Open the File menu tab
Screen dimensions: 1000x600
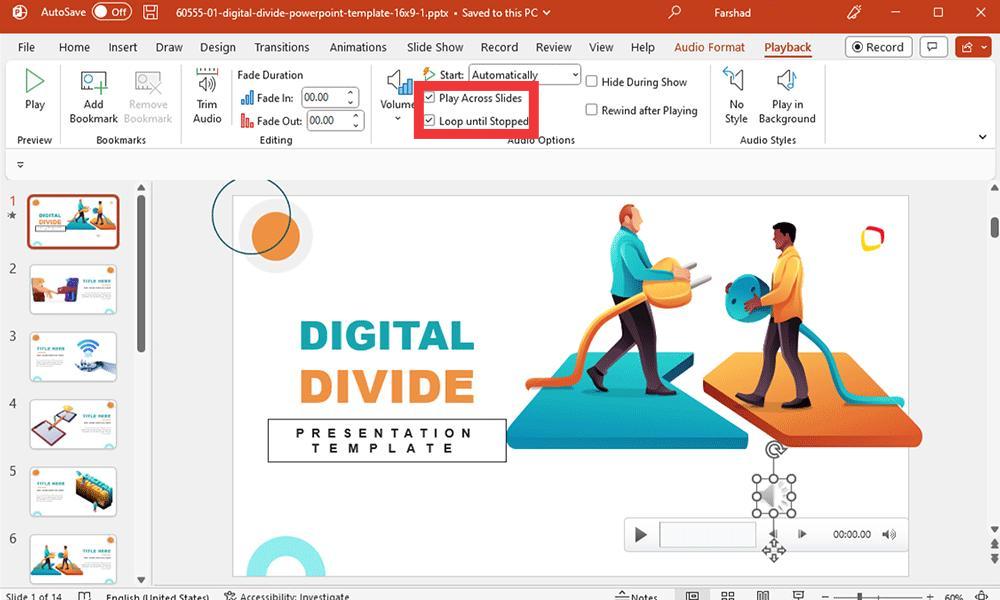[26, 47]
